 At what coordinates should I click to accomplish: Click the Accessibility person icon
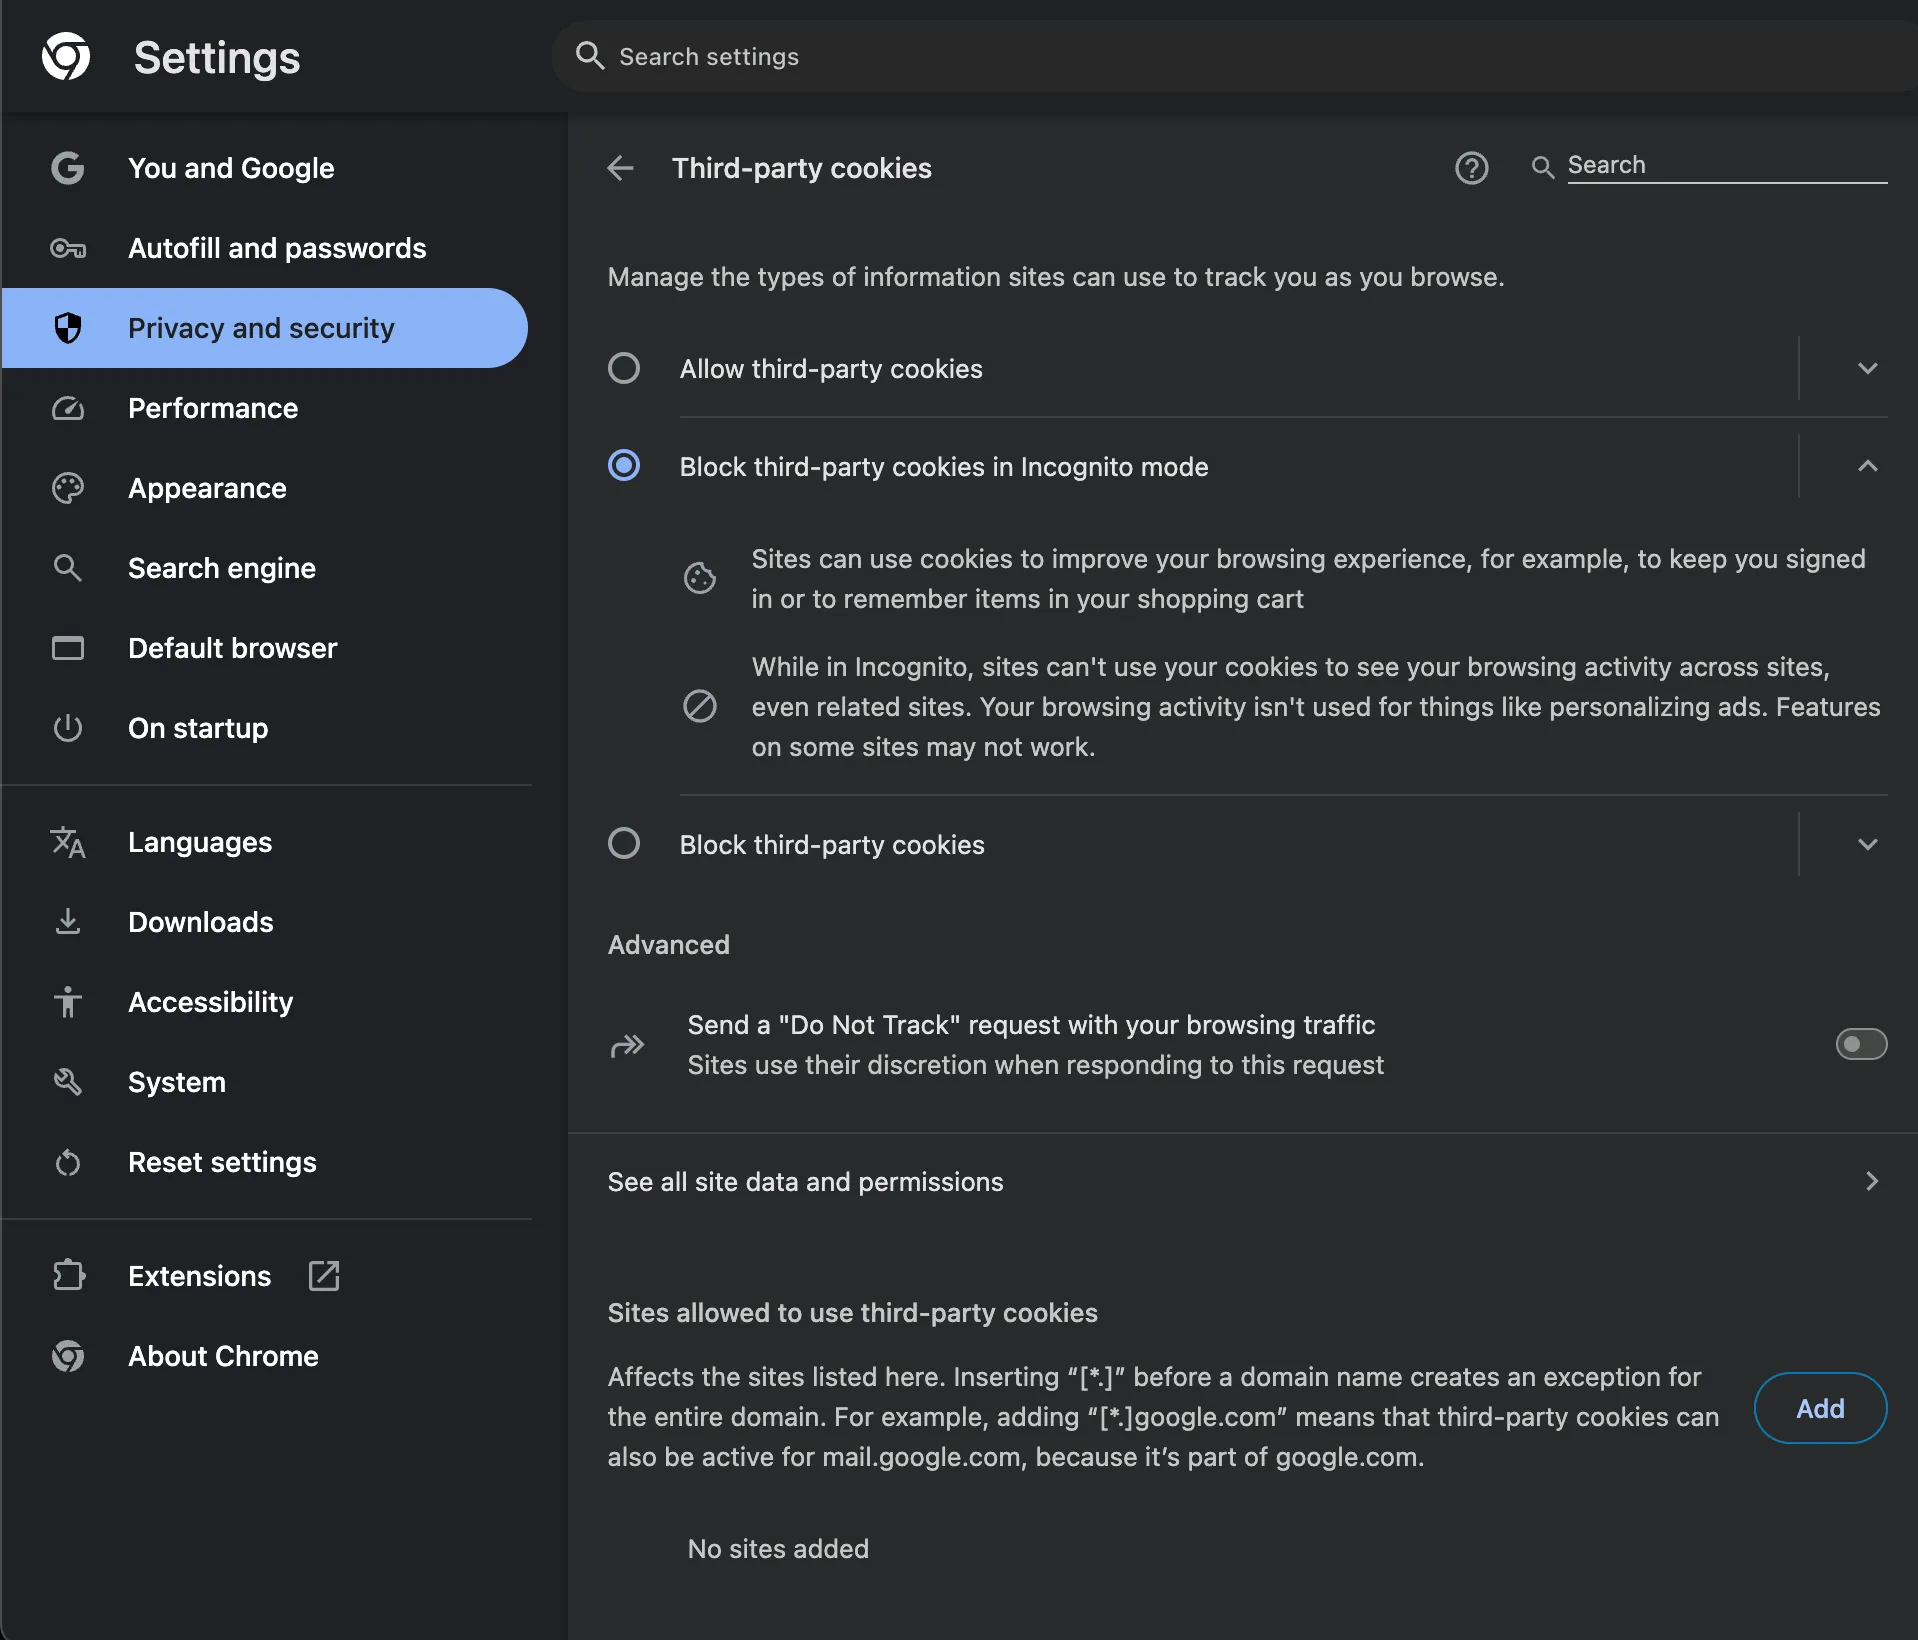tap(68, 1002)
